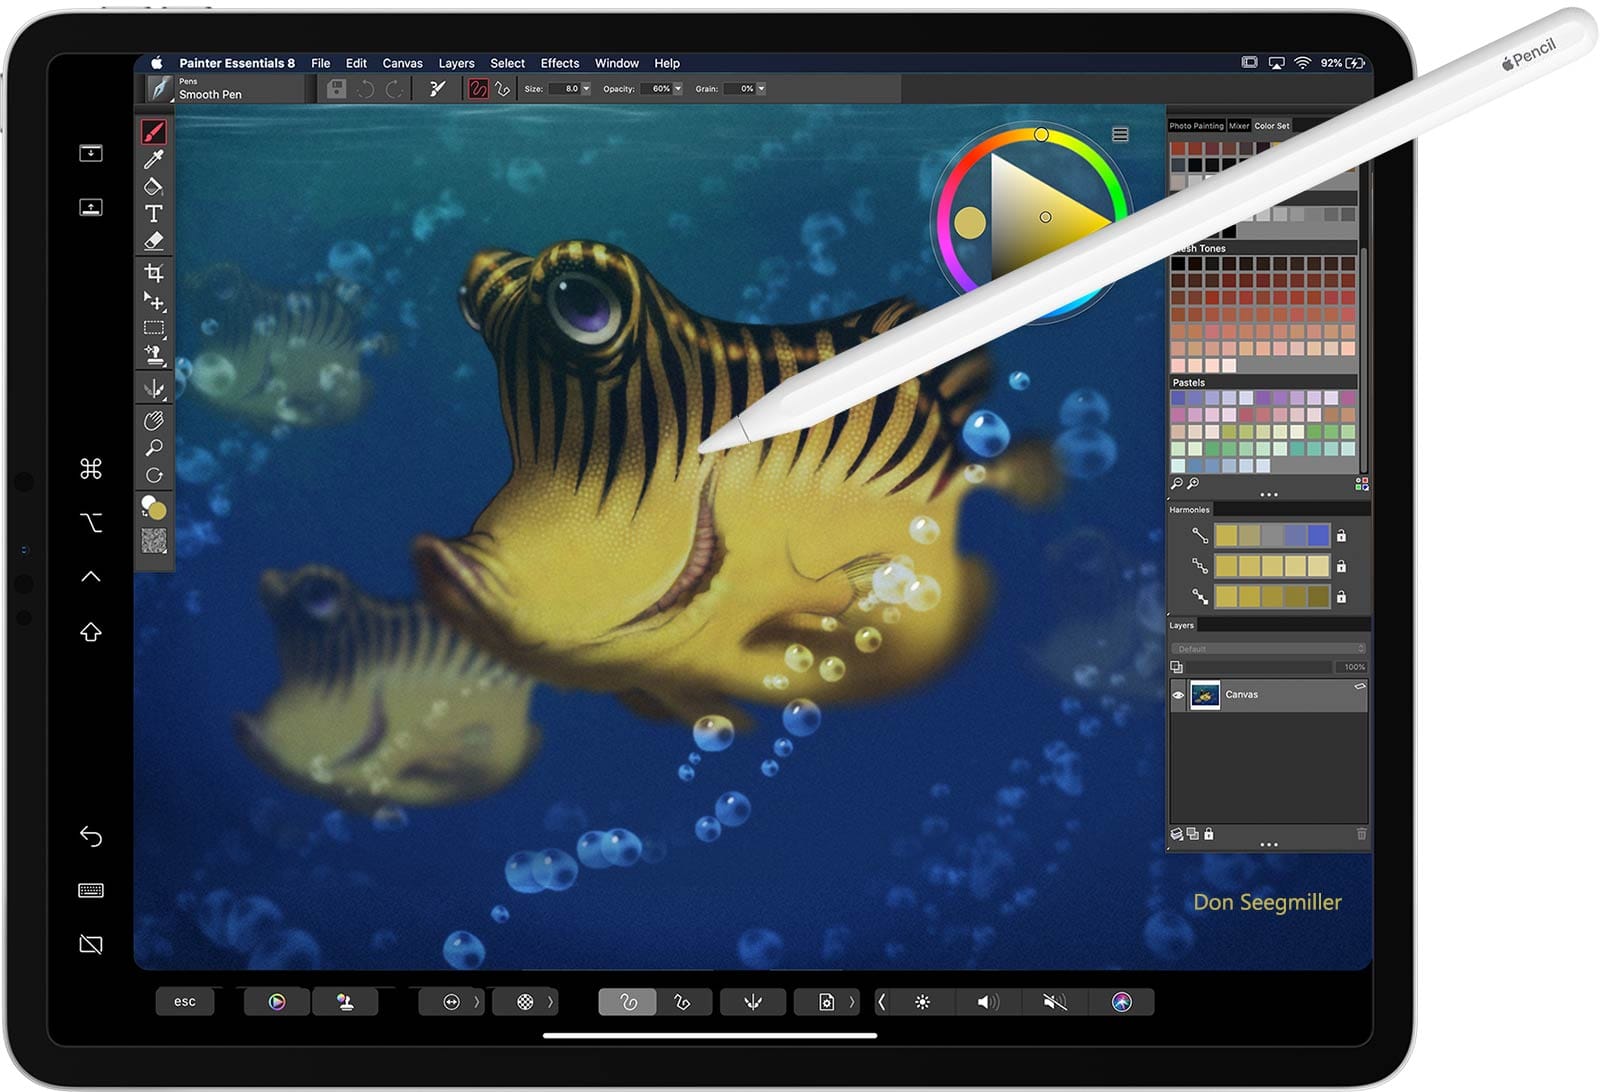
Task: Open the Size value dropdown
Action: coord(586,89)
